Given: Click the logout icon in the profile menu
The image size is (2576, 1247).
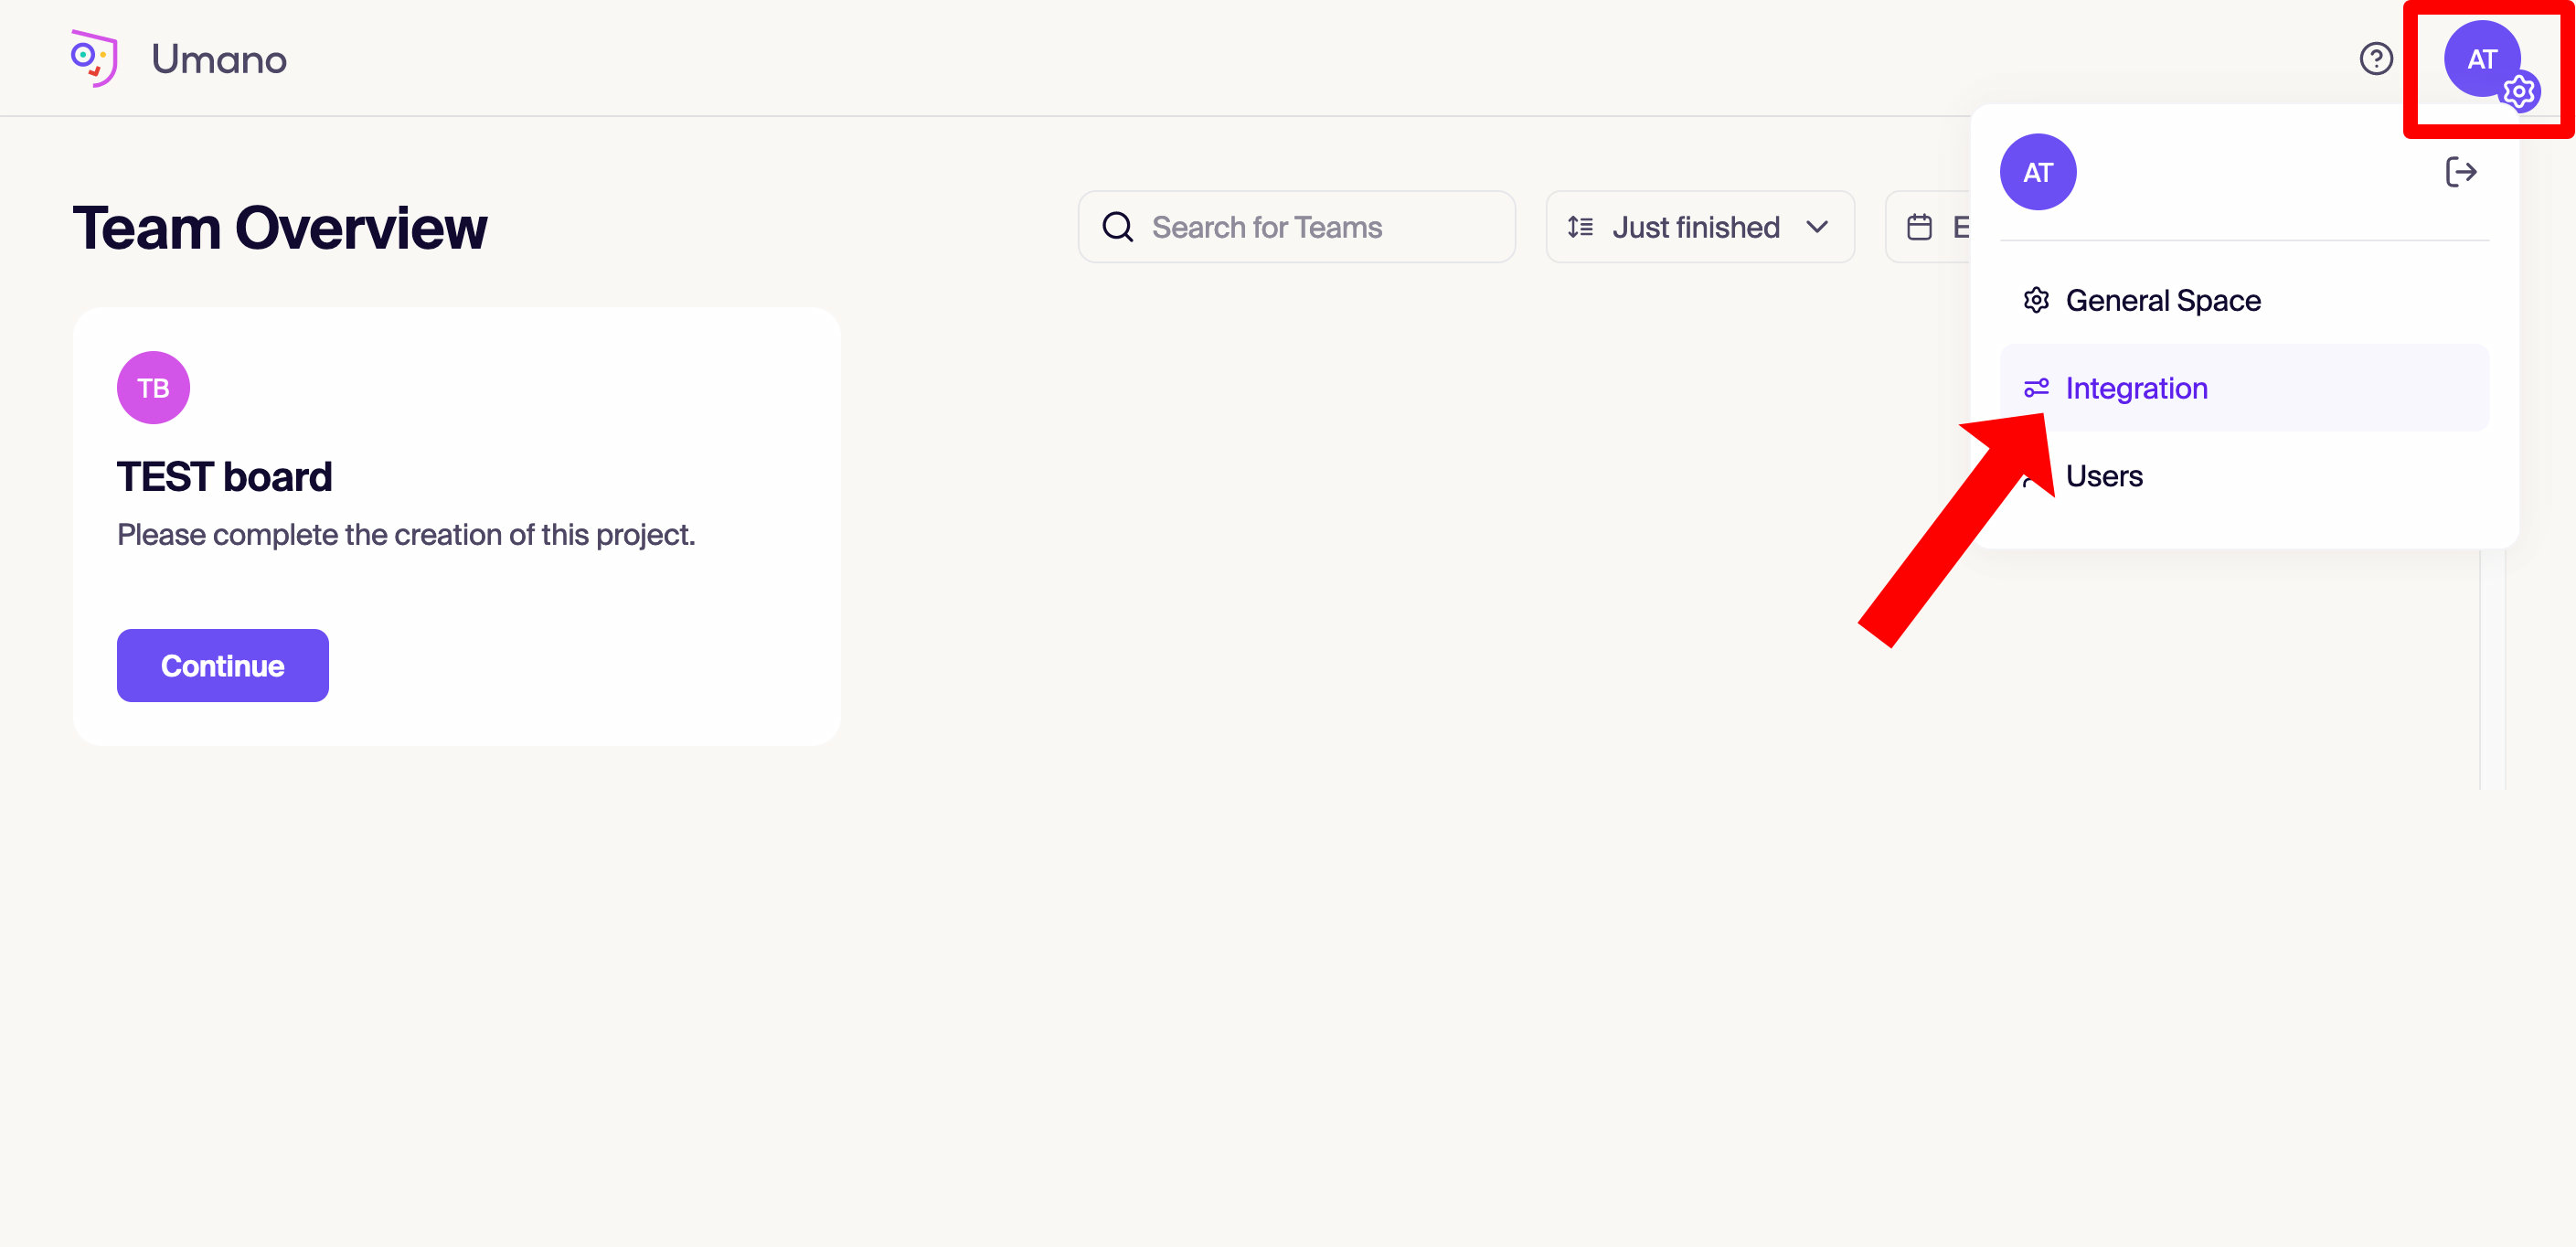Looking at the screenshot, I should [x=2462, y=171].
